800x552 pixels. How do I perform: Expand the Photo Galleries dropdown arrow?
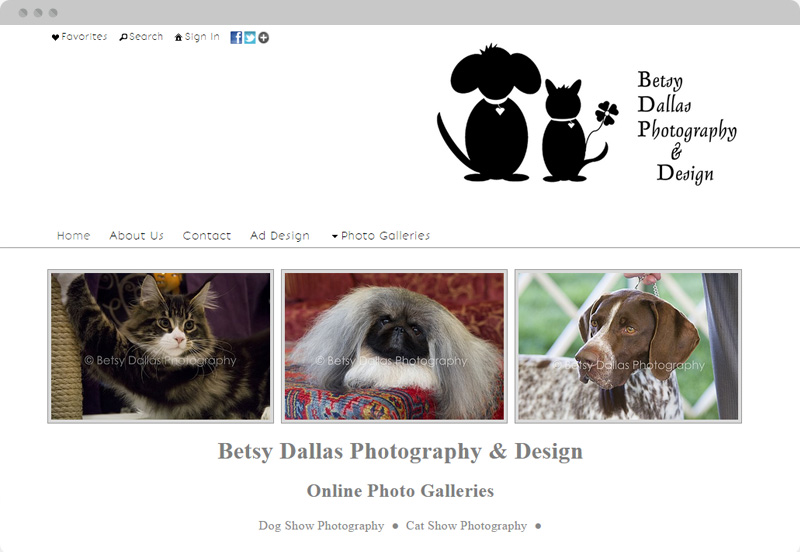335,236
